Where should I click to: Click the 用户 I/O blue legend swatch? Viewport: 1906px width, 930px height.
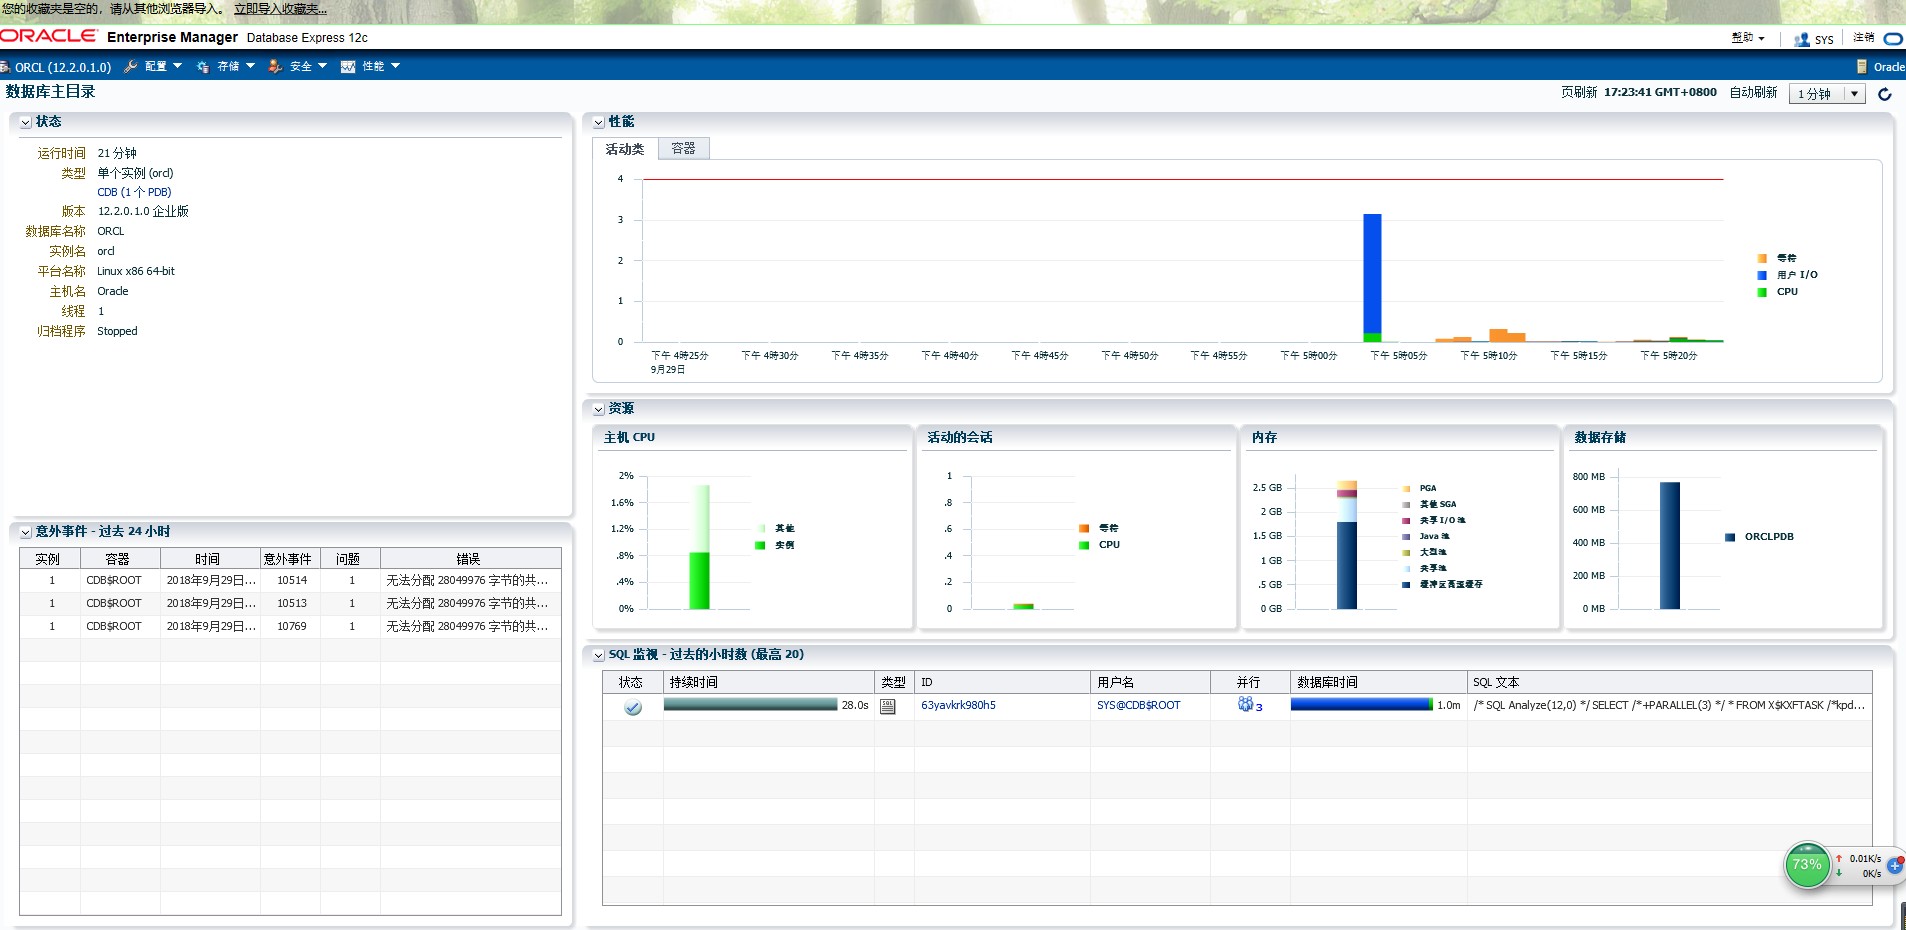coord(1762,275)
